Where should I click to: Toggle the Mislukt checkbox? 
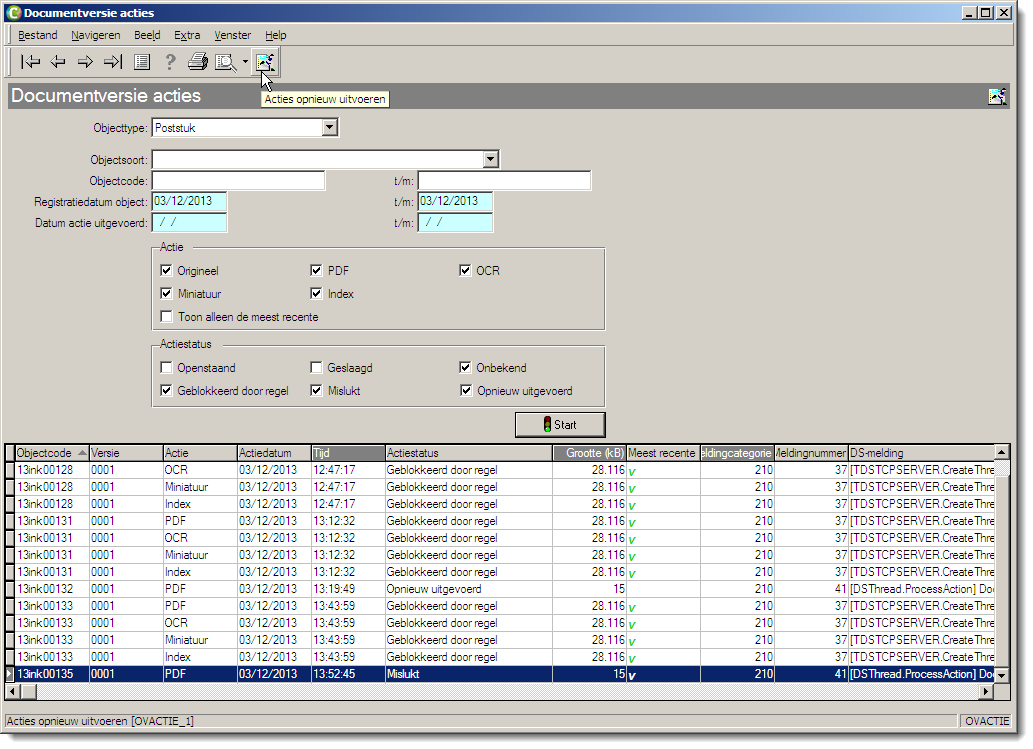[x=316, y=391]
